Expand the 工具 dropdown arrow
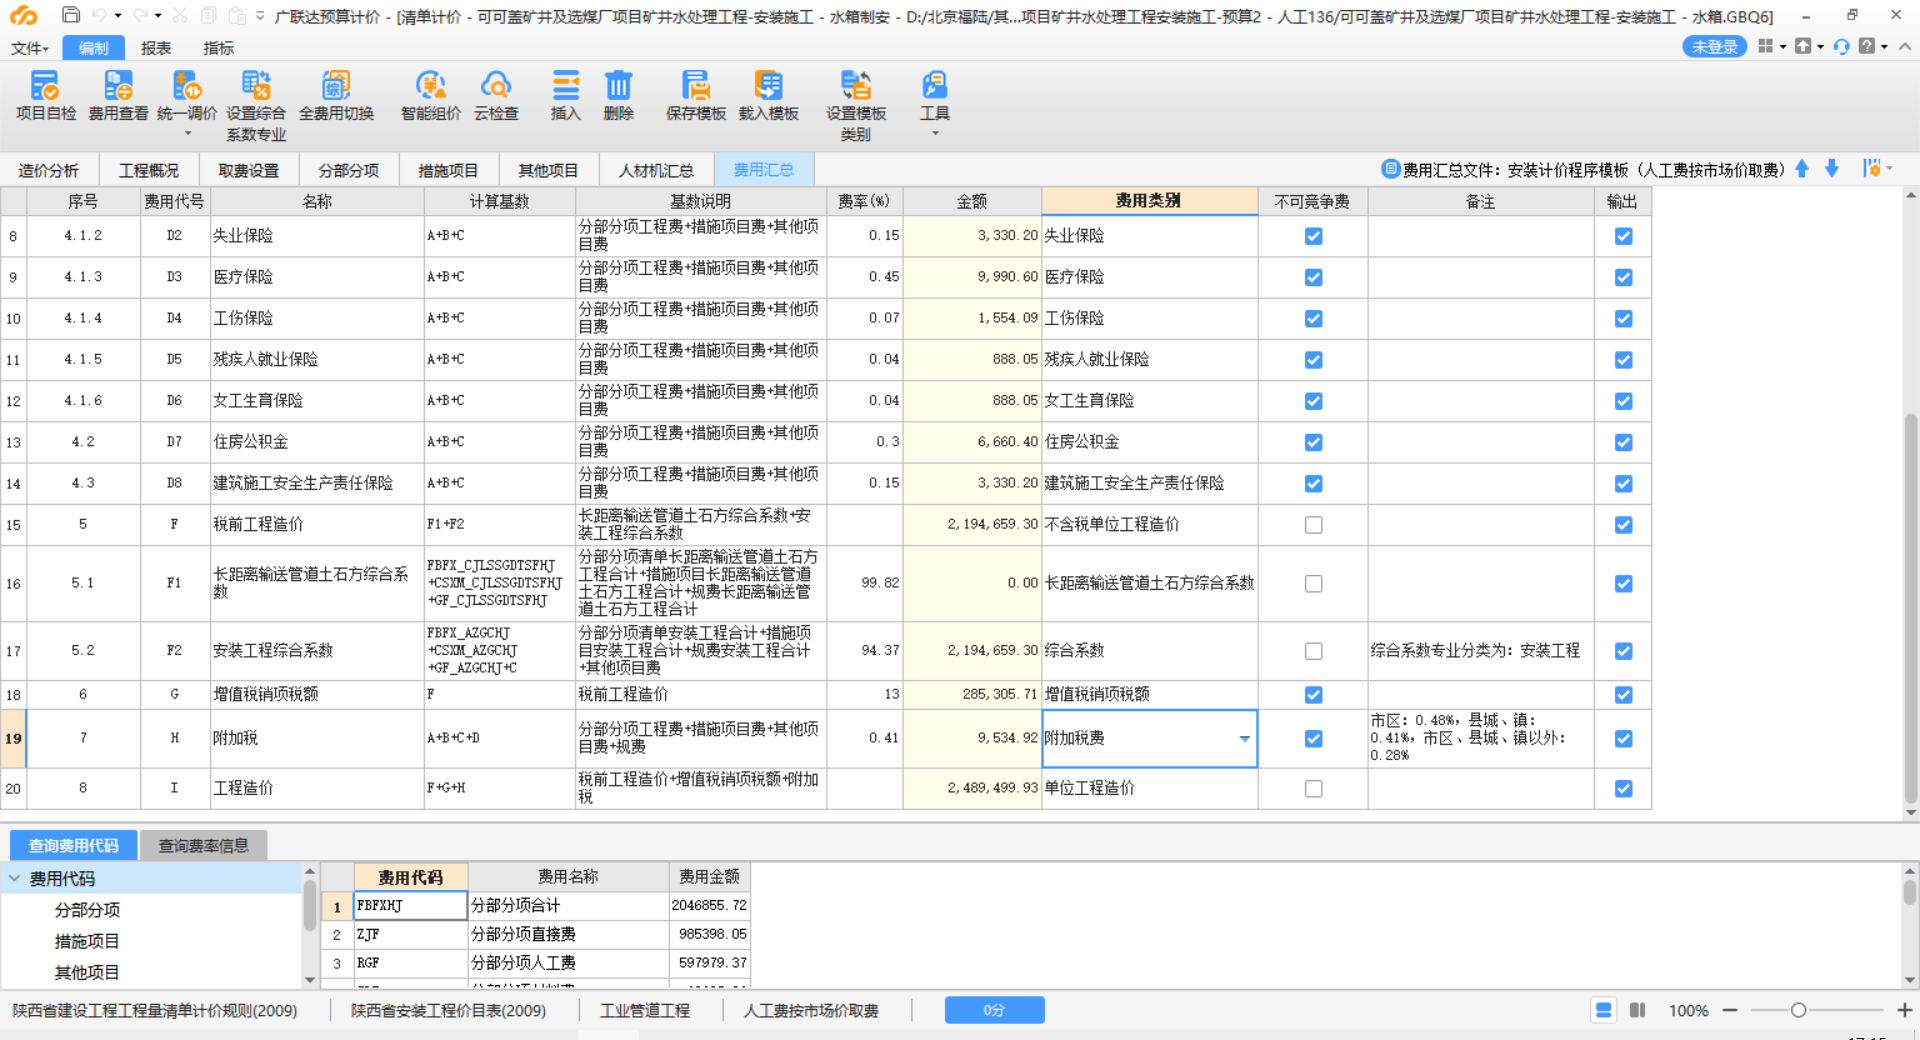 tap(935, 134)
